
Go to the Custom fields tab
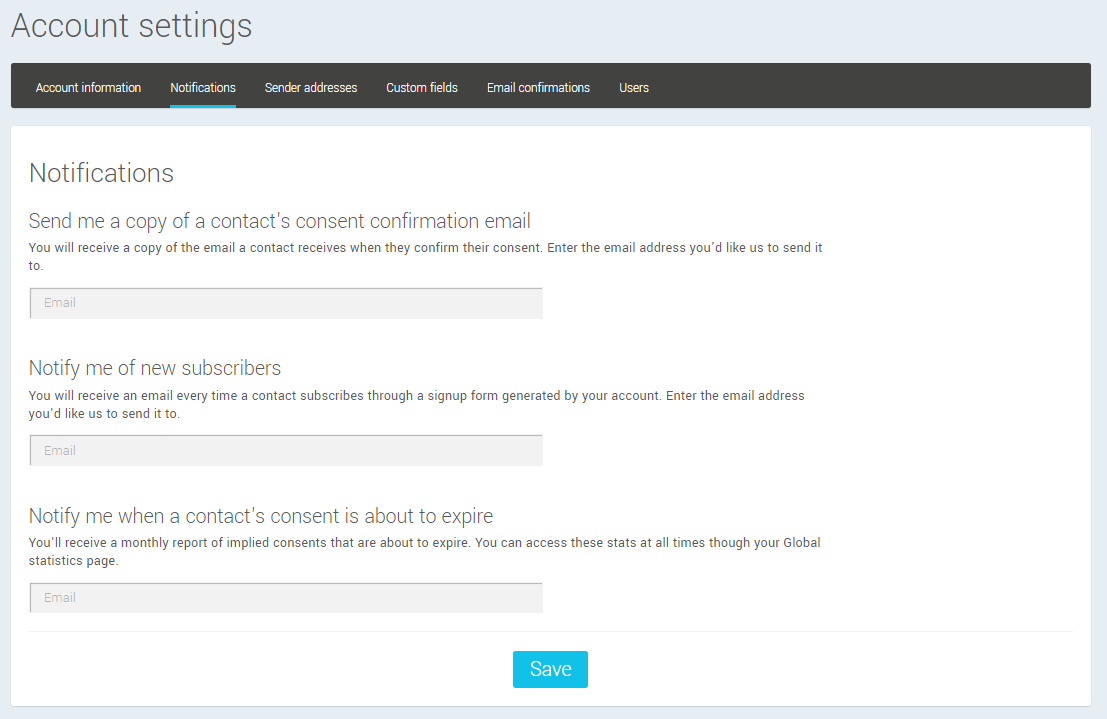[421, 88]
